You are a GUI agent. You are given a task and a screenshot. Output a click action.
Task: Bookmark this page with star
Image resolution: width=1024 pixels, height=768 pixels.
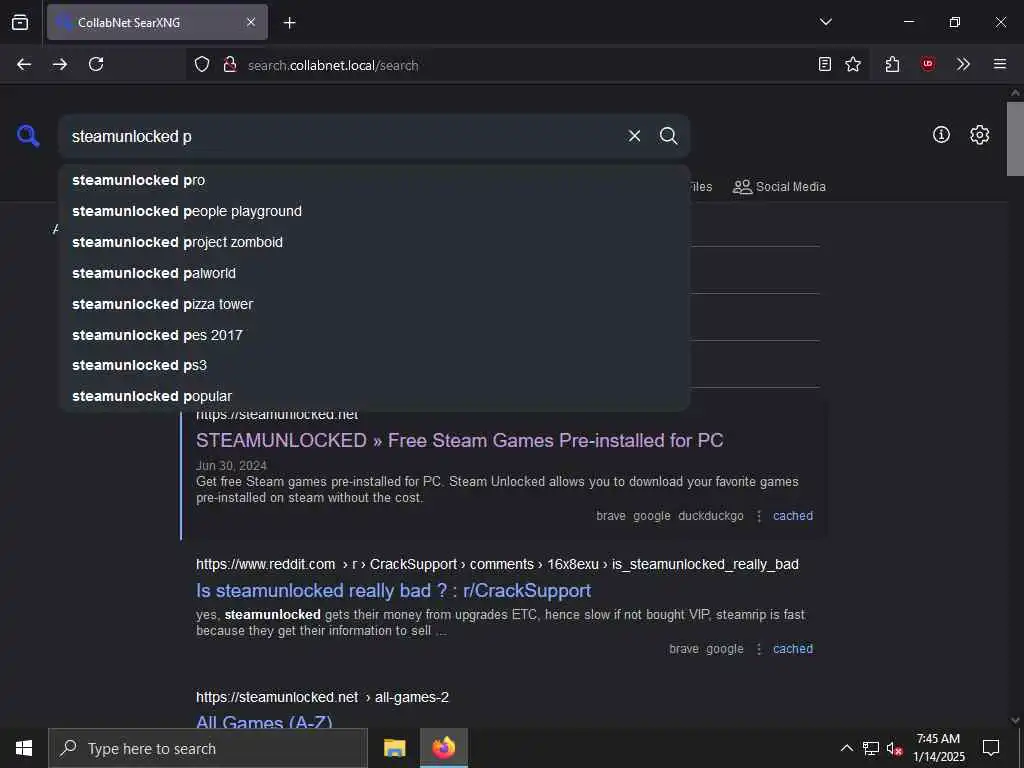click(853, 64)
